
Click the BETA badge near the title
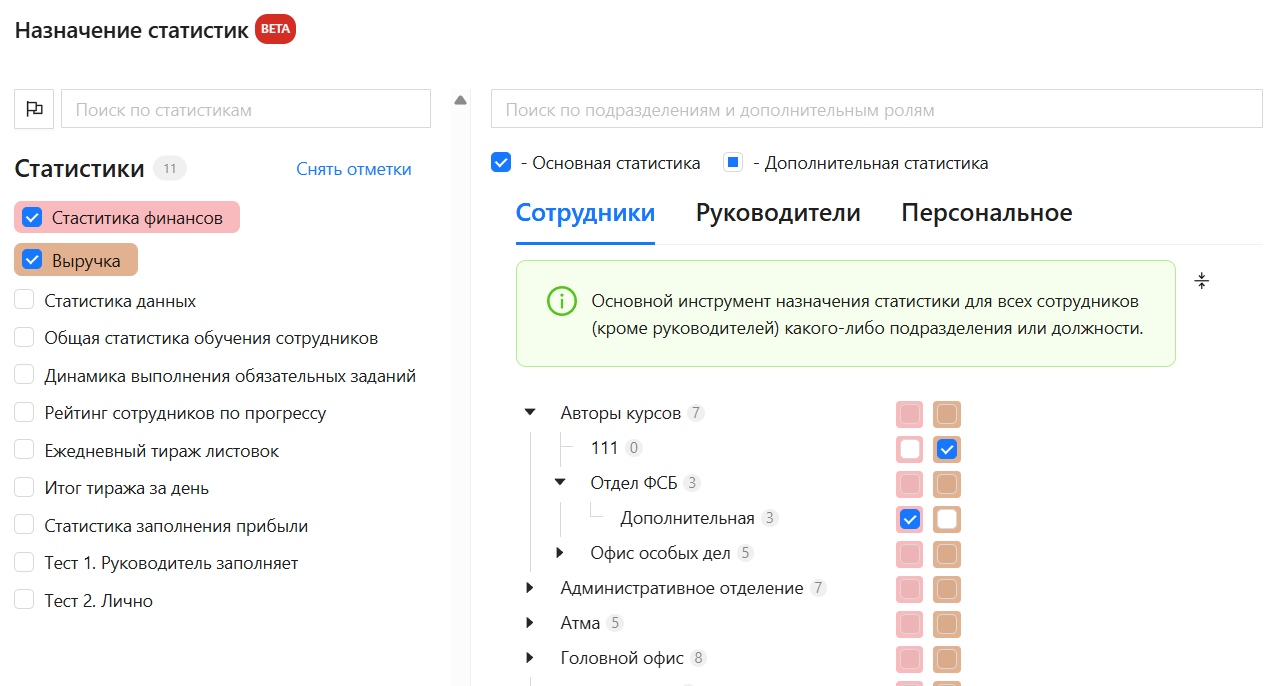point(275,29)
